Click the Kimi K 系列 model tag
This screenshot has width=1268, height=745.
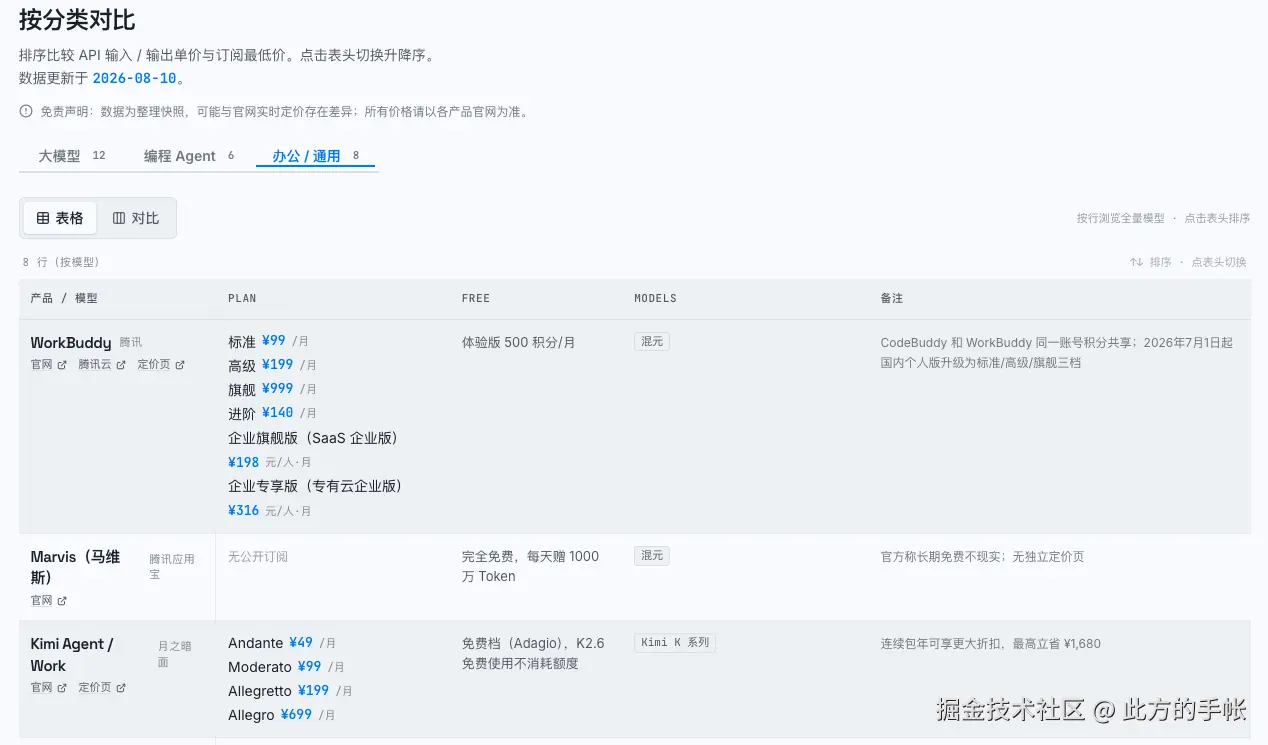tap(675, 642)
